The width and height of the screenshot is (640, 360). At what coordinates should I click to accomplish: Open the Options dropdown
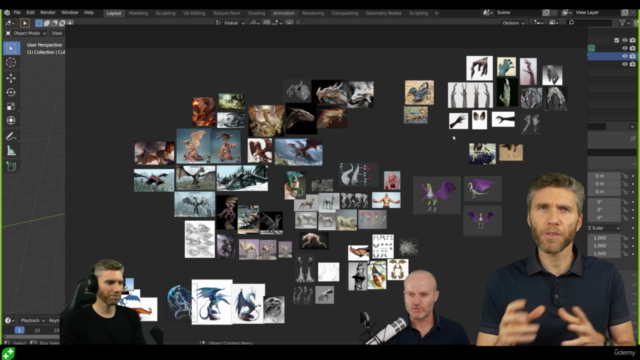(513, 23)
